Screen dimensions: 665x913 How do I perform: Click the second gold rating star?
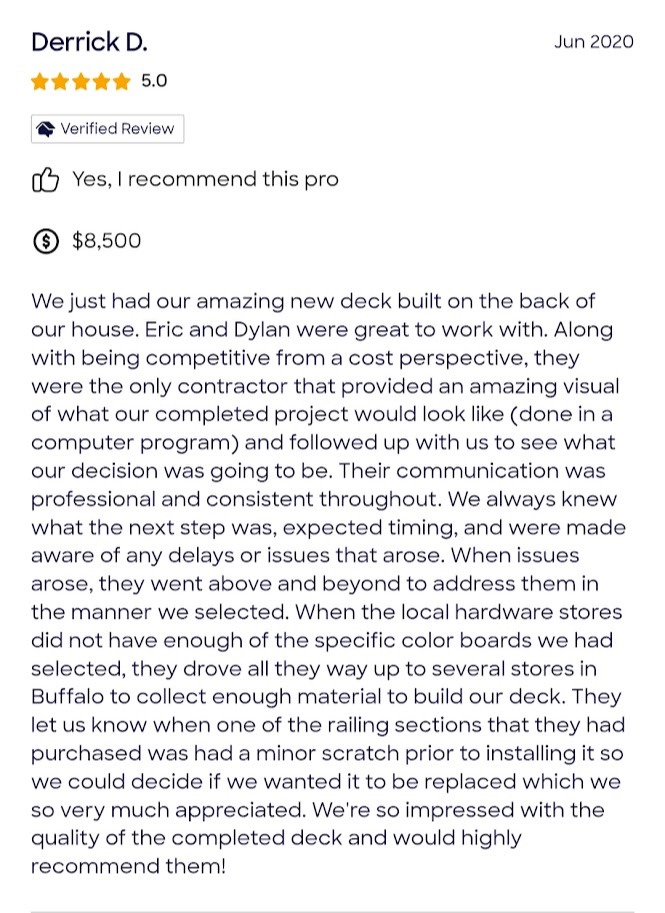pos(60,82)
